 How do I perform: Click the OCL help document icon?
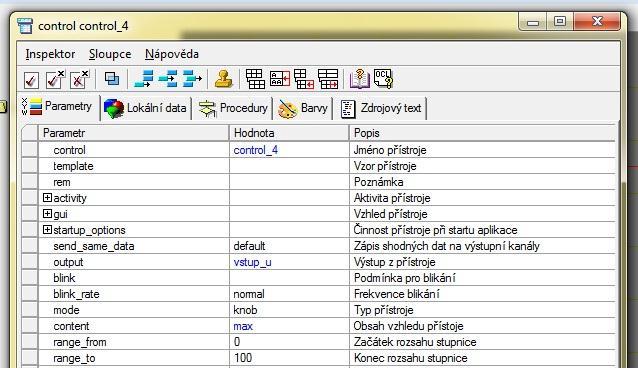(x=383, y=79)
